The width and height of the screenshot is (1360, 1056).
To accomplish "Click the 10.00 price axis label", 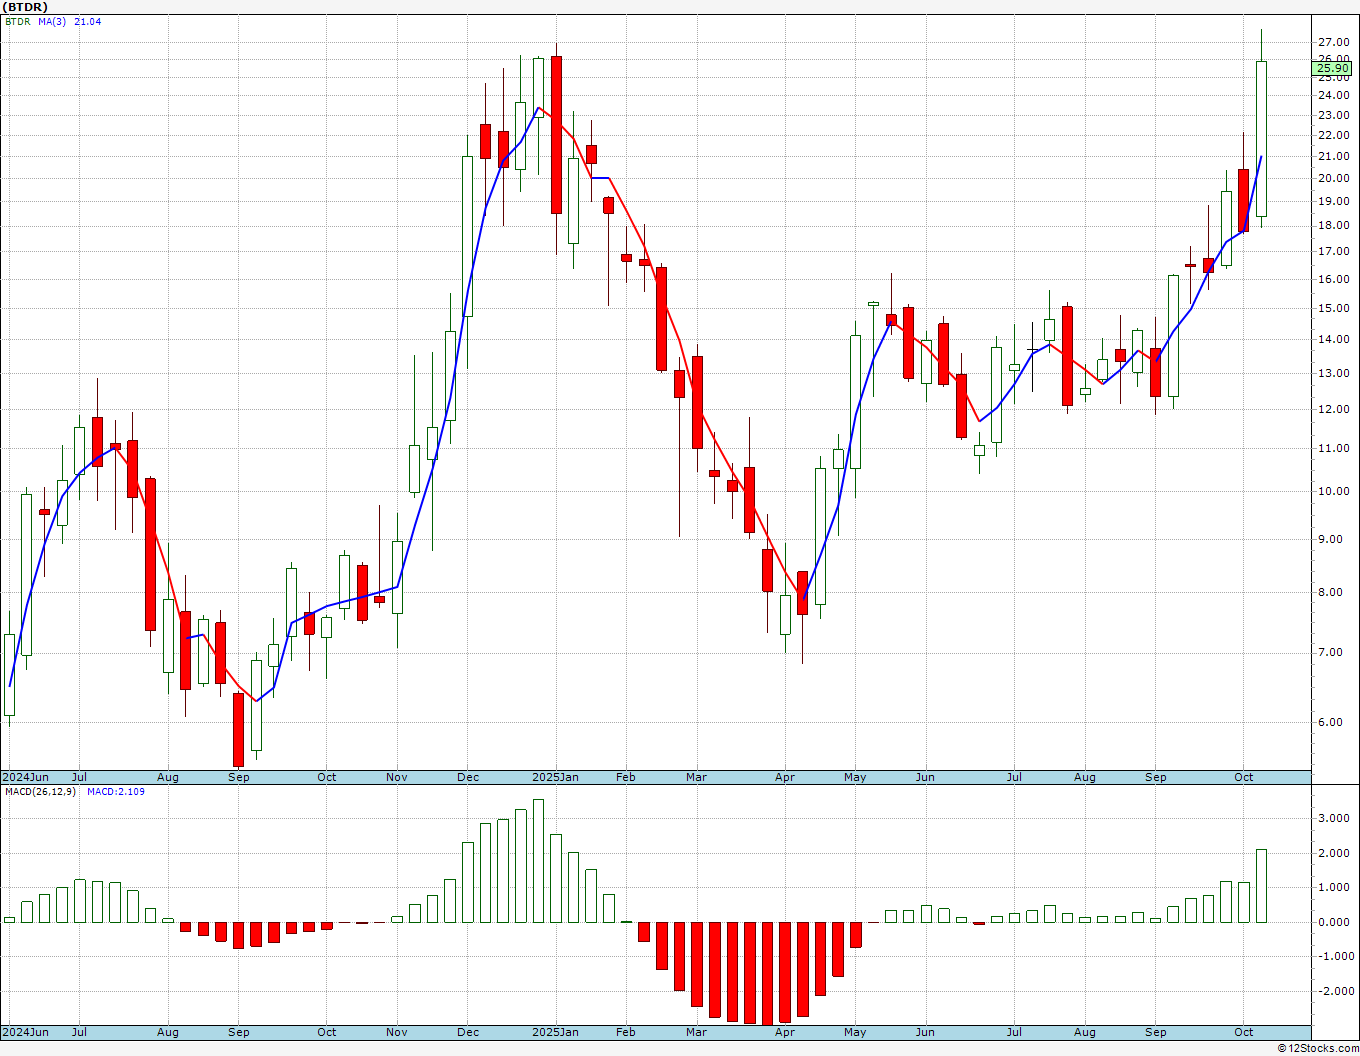I will click(1333, 492).
